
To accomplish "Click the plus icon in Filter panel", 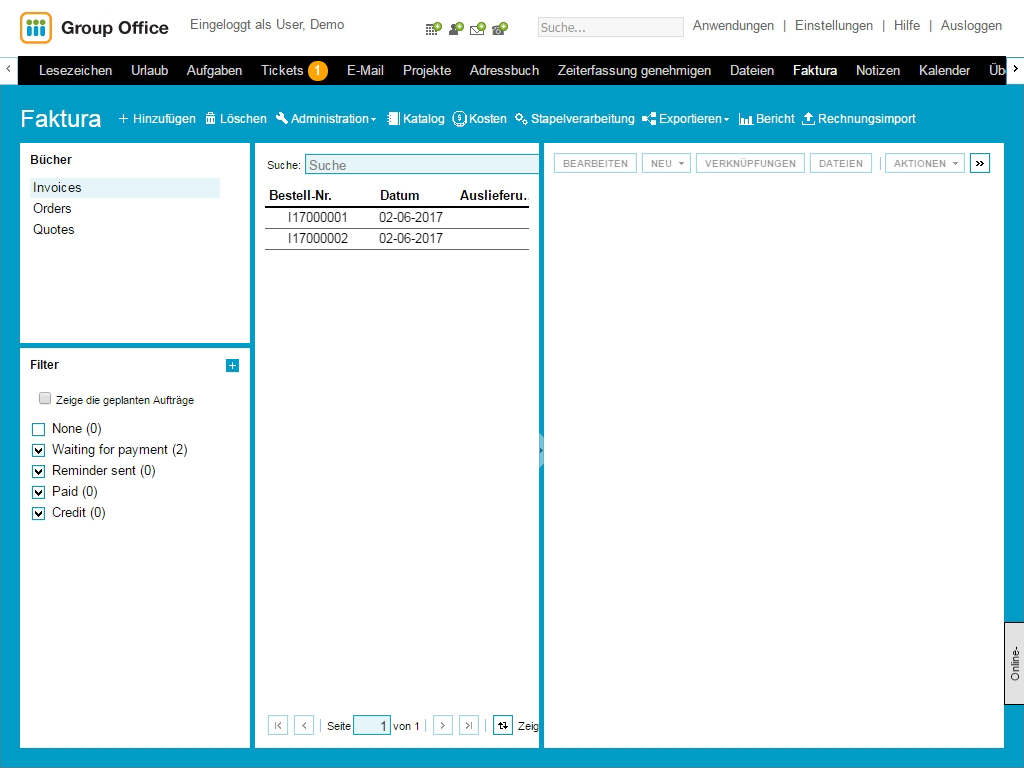I will point(233,366).
